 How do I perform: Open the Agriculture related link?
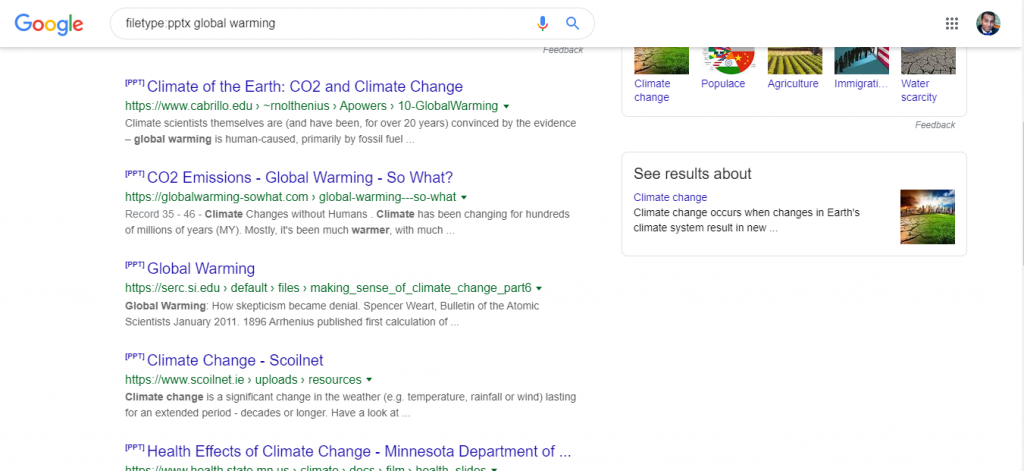pyautogui.click(x=793, y=84)
